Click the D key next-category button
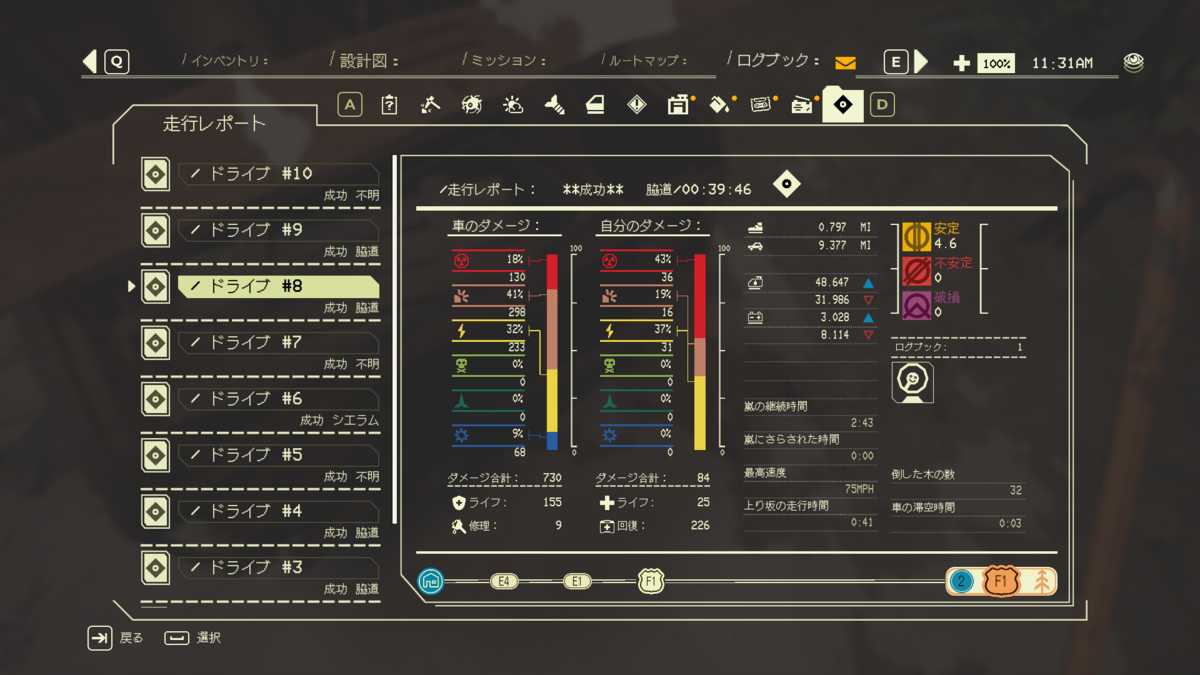The width and height of the screenshot is (1200, 675). (x=882, y=104)
